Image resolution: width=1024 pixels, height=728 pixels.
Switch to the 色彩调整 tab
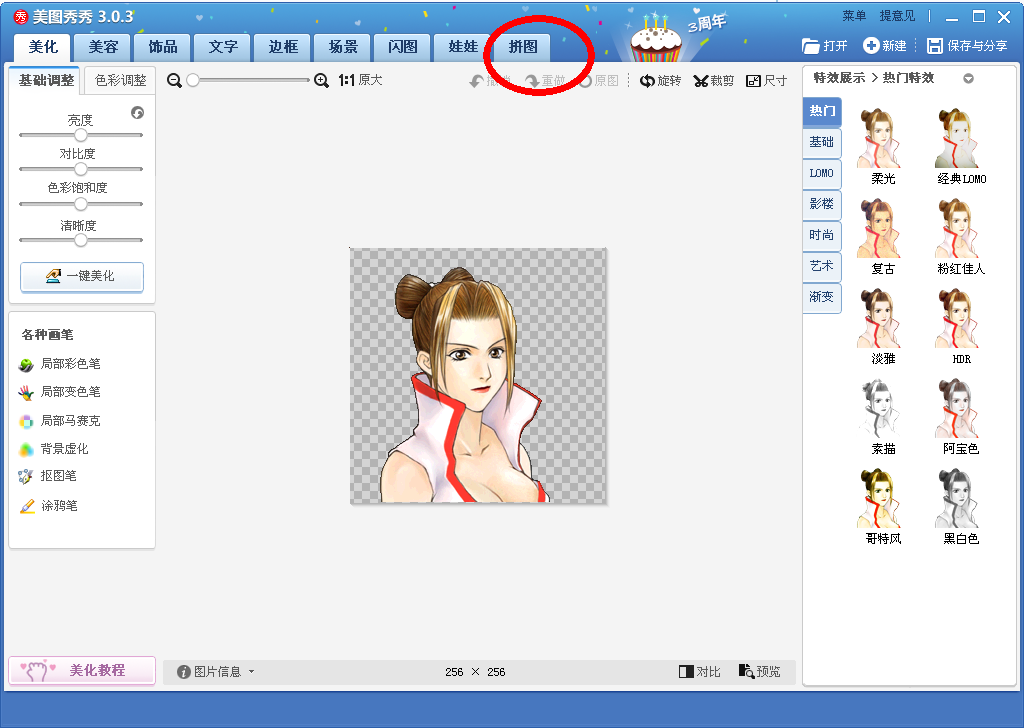(x=120, y=80)
